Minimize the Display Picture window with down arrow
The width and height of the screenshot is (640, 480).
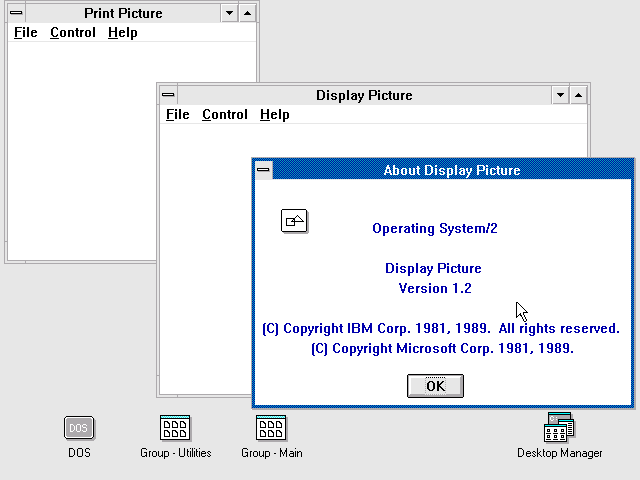tap(560, 95)
